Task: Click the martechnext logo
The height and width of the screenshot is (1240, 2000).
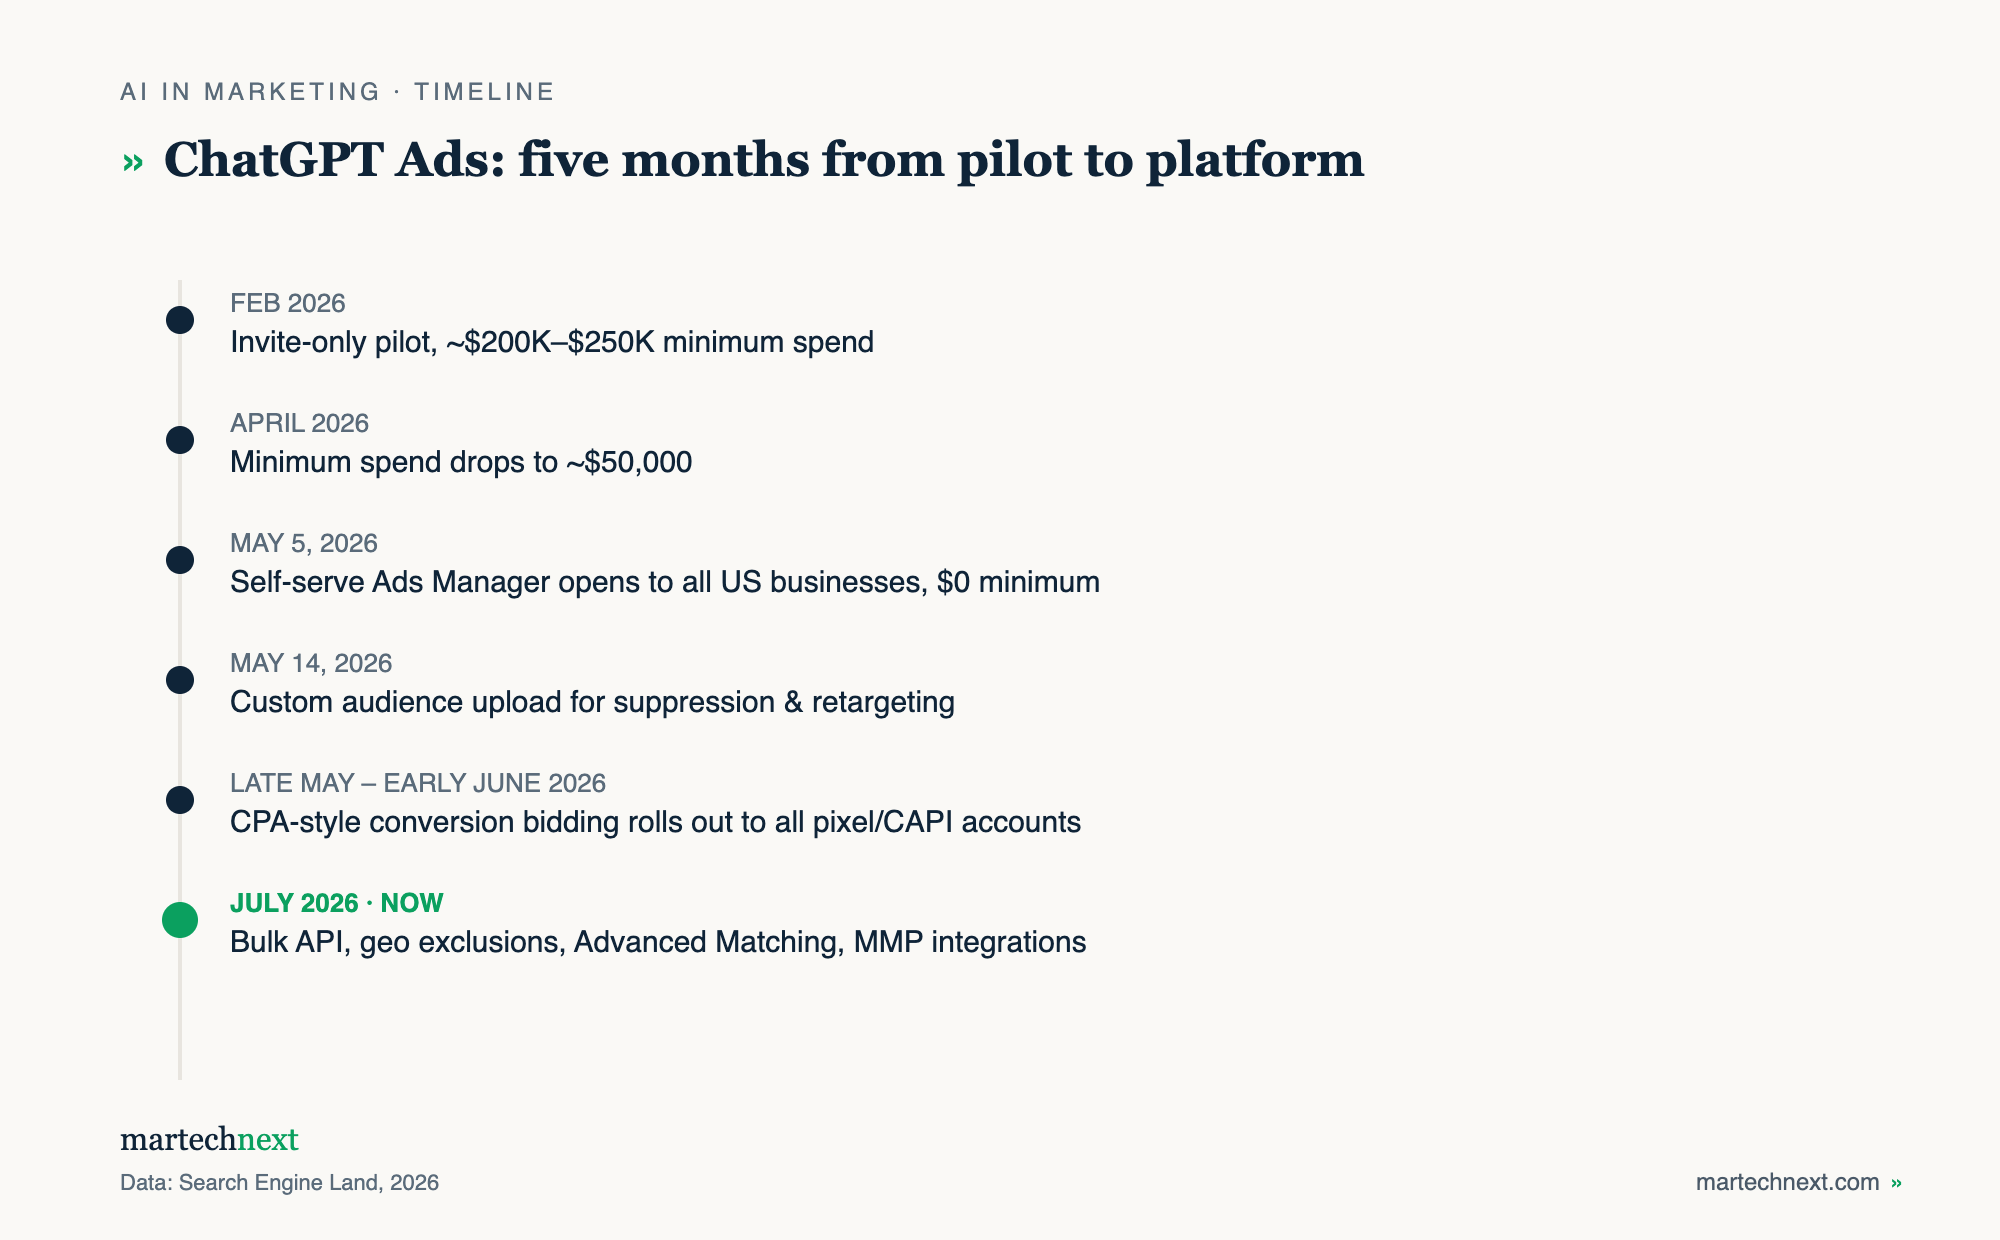Action: click(x=209, y=1139)
